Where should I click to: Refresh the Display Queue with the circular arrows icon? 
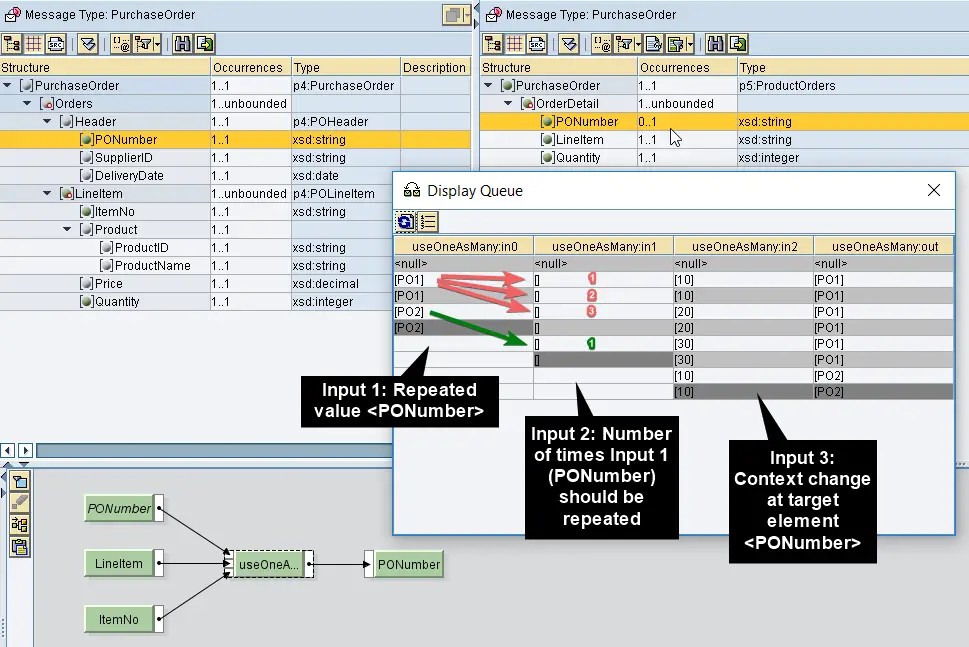(x=406, y=222)
